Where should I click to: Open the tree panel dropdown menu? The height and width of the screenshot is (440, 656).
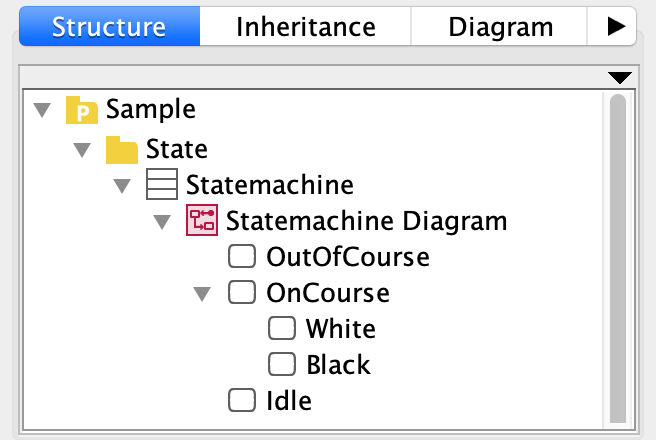click(x=620, y=77)
